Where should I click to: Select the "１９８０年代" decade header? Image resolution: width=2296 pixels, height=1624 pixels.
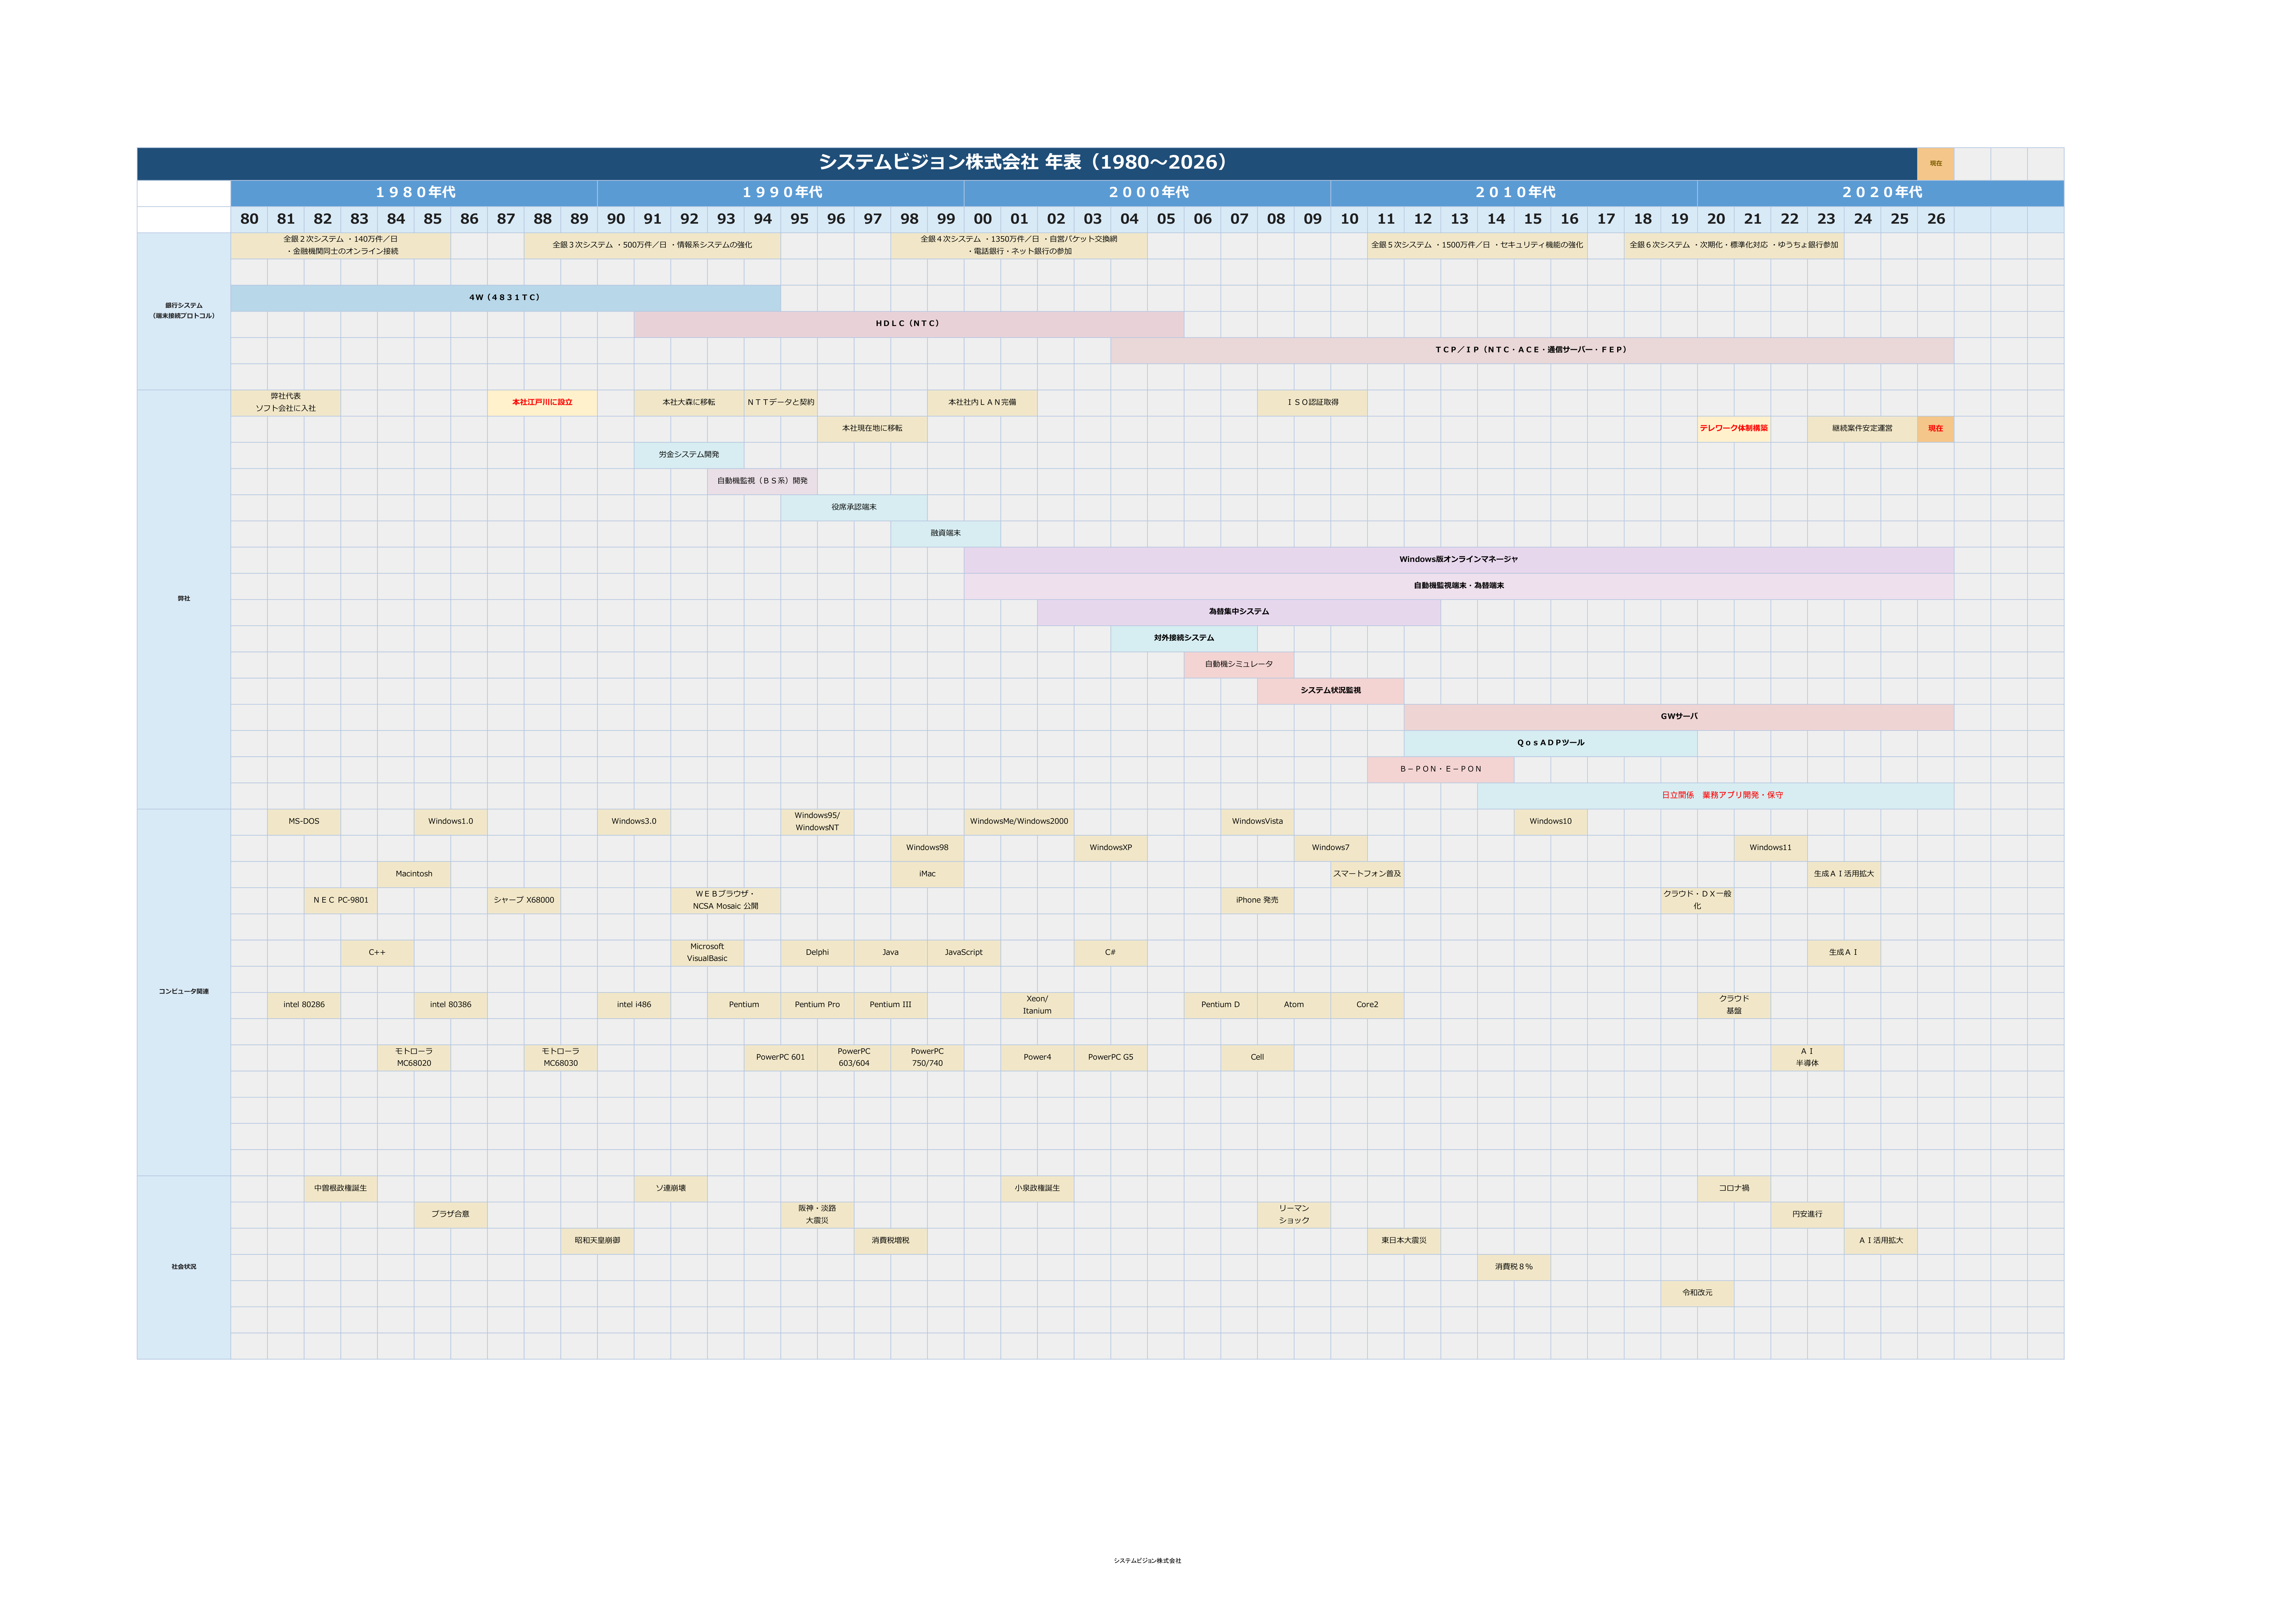tap(414, 193)
